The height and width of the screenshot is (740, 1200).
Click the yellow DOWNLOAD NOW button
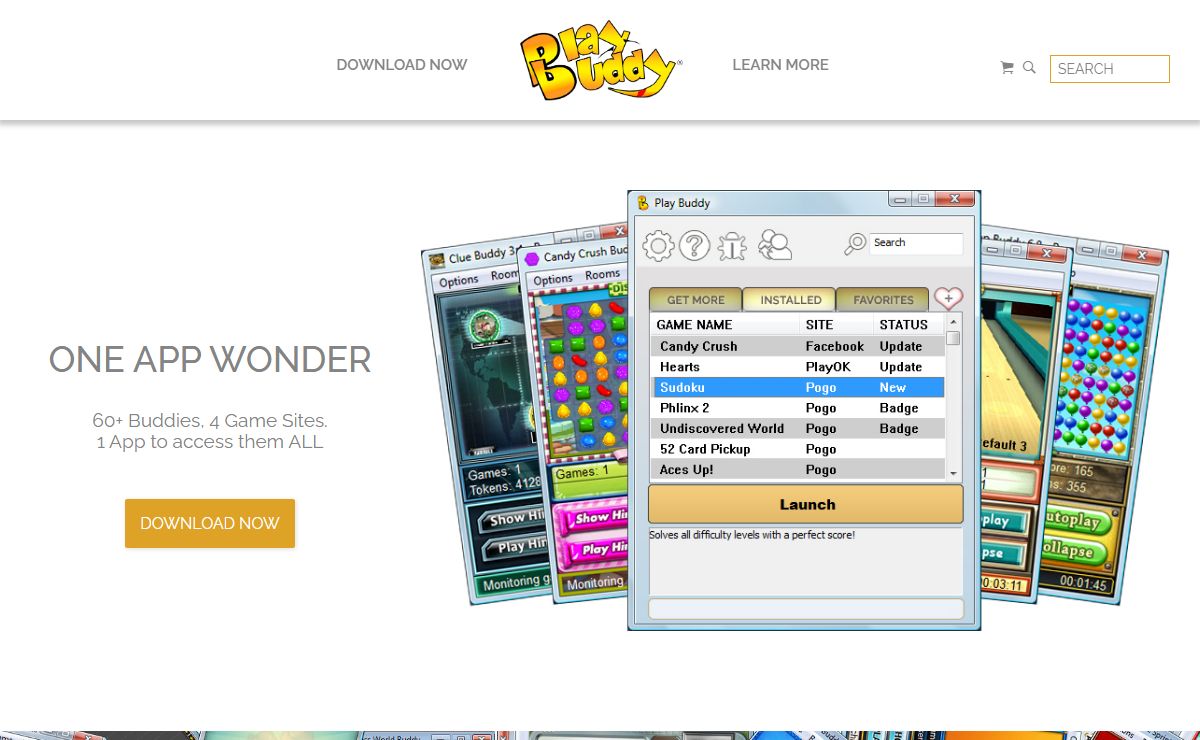(210, 523)
